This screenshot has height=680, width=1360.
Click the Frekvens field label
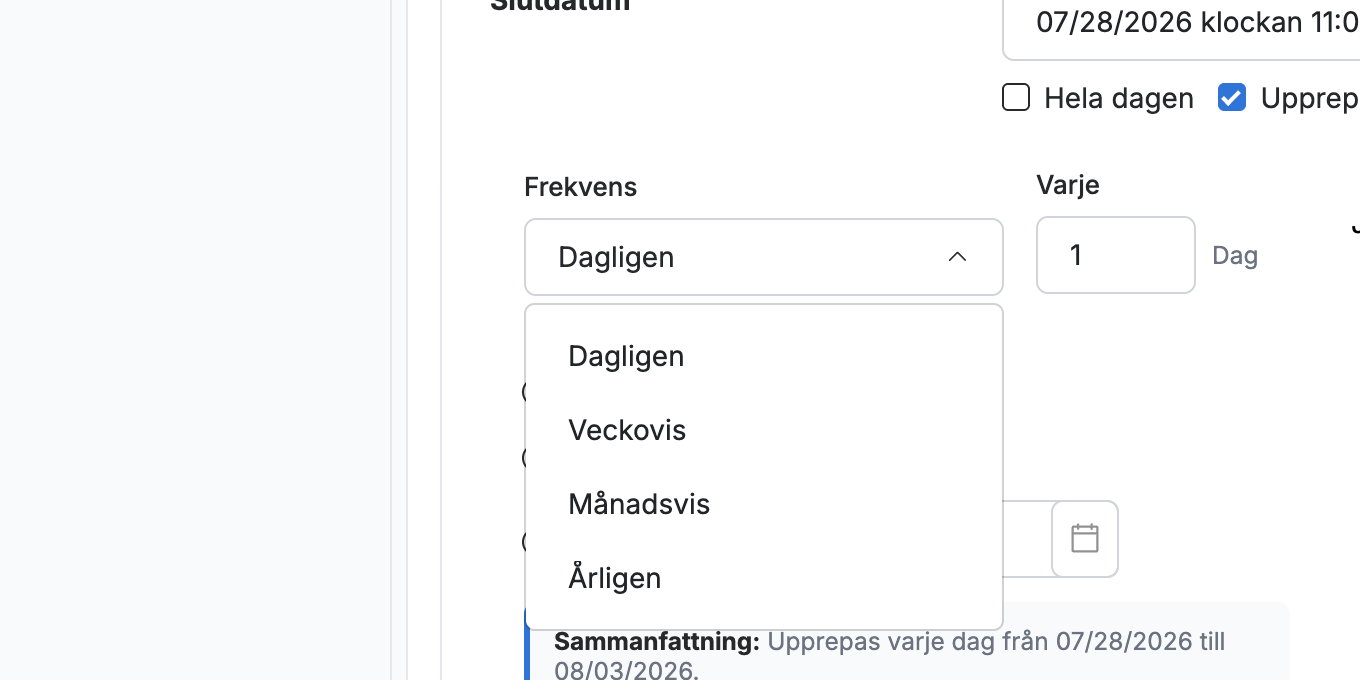coord(581,187)
